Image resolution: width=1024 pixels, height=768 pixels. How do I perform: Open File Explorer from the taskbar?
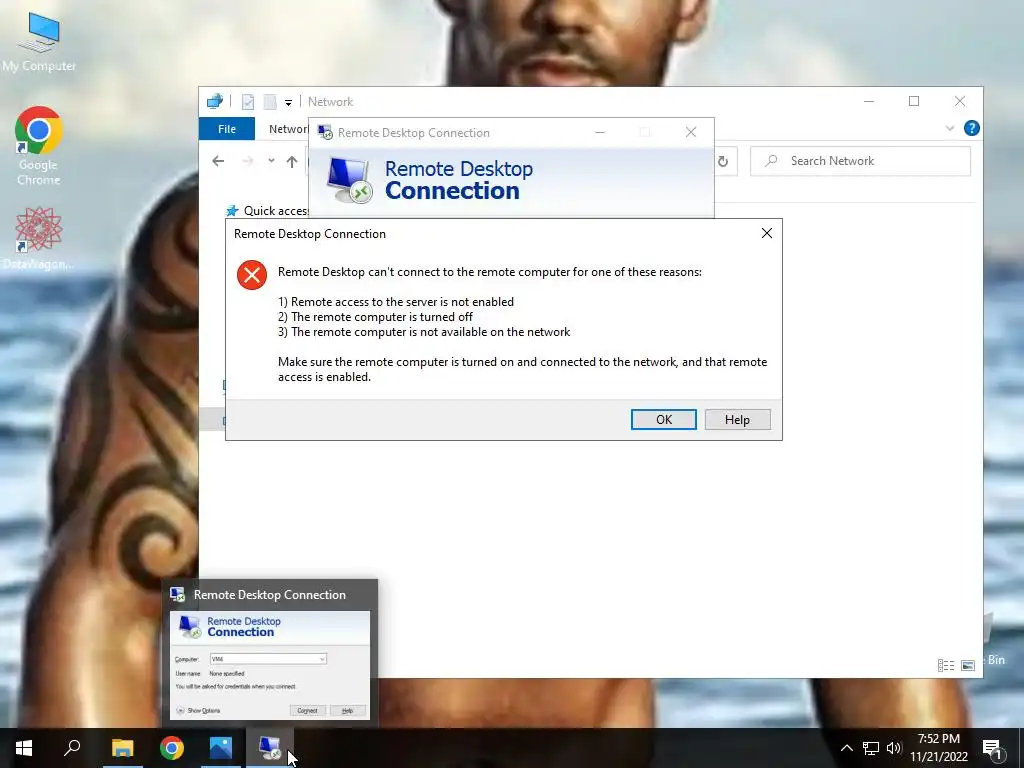click(x=122, y=748)
